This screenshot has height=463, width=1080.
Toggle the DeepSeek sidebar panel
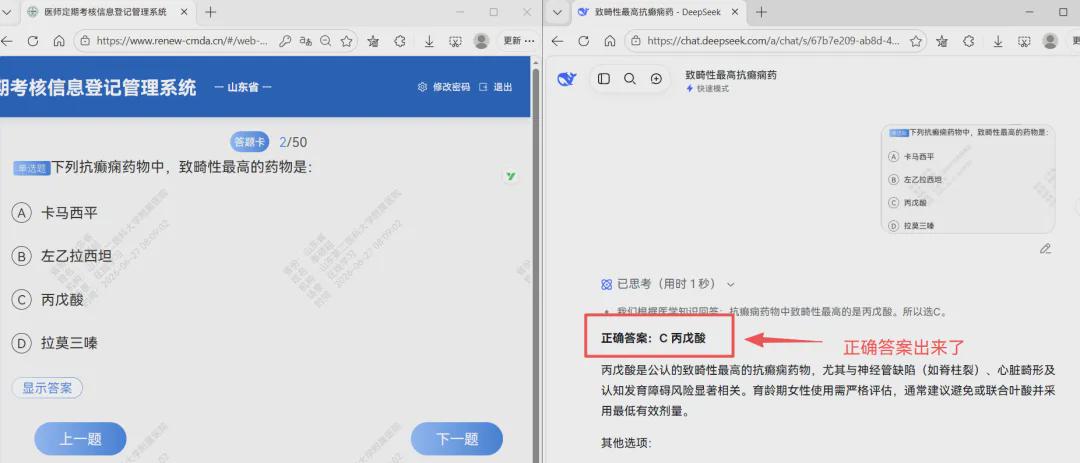pos(604,79)
